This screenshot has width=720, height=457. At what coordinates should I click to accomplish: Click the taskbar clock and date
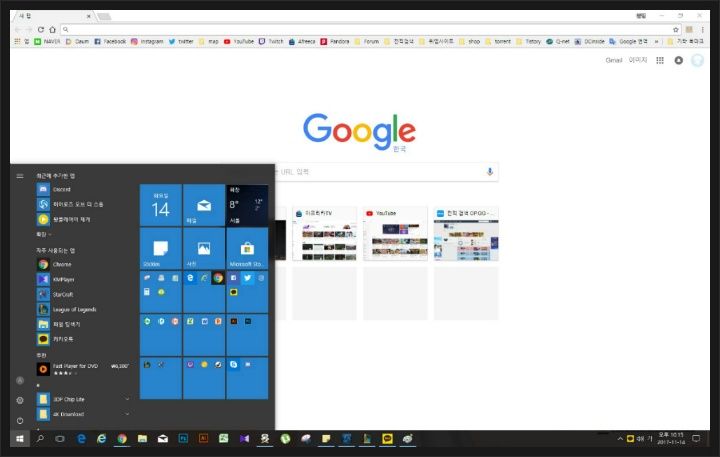click(671, 439)
